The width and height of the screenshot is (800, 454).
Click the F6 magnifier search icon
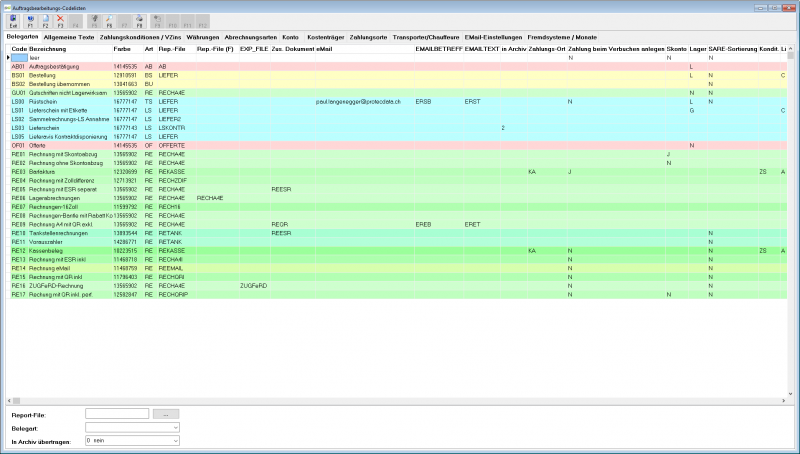(109, 21)
